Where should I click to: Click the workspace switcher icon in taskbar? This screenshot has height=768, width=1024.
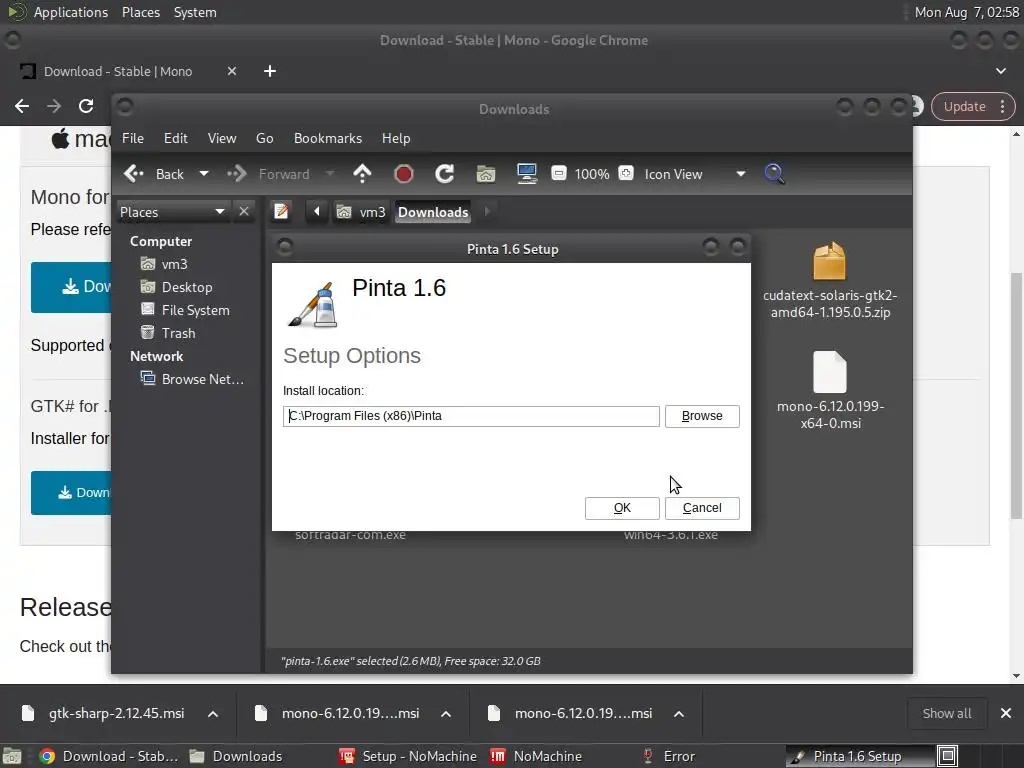point(948,756)
